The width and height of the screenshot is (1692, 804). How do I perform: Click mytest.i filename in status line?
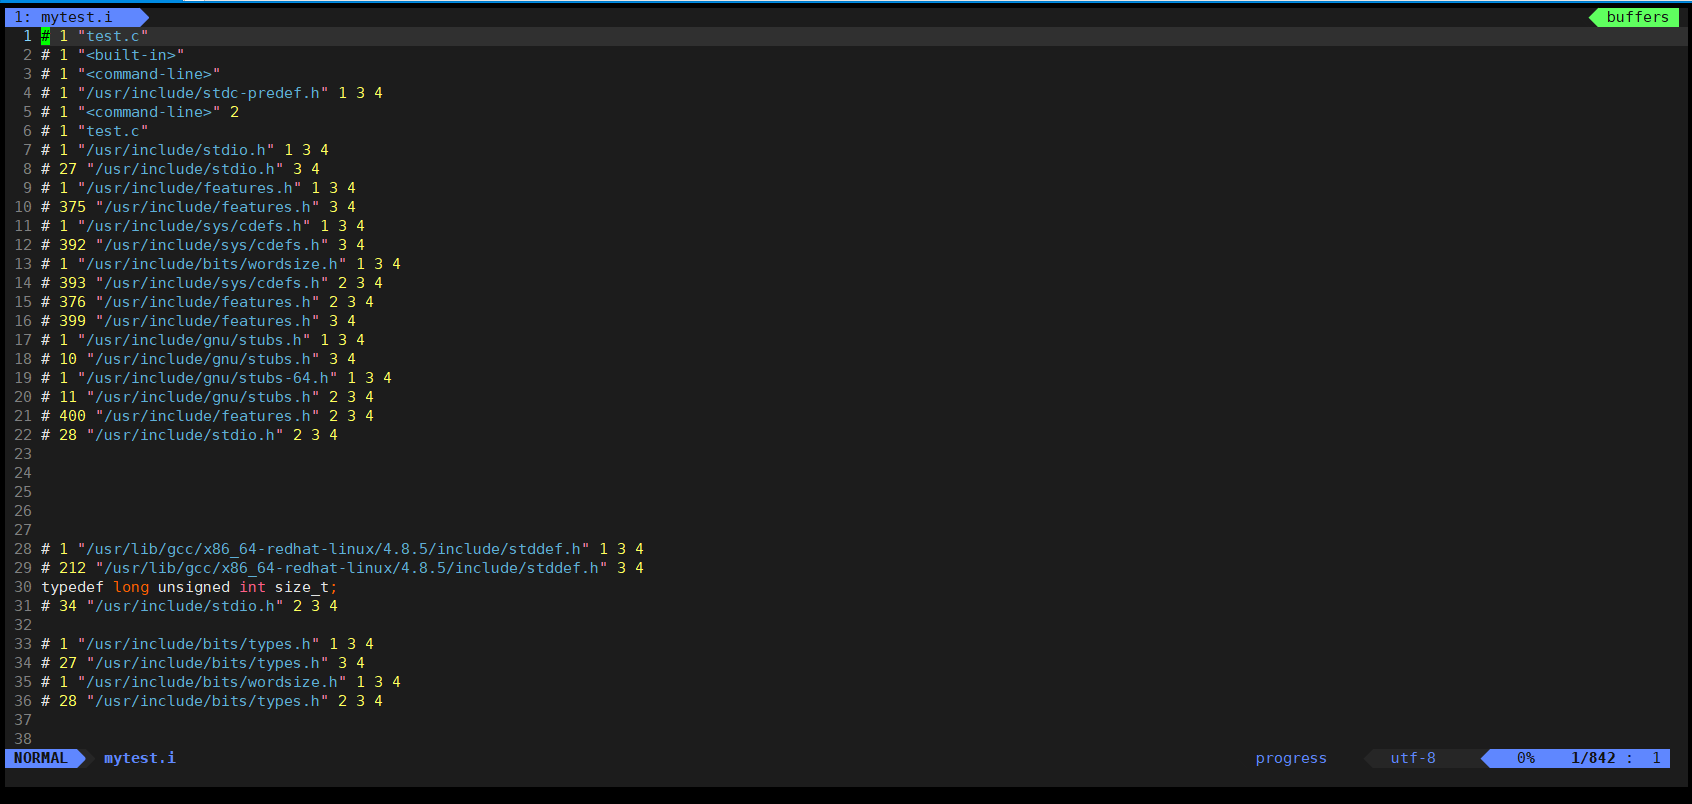(x=140, y=758)
